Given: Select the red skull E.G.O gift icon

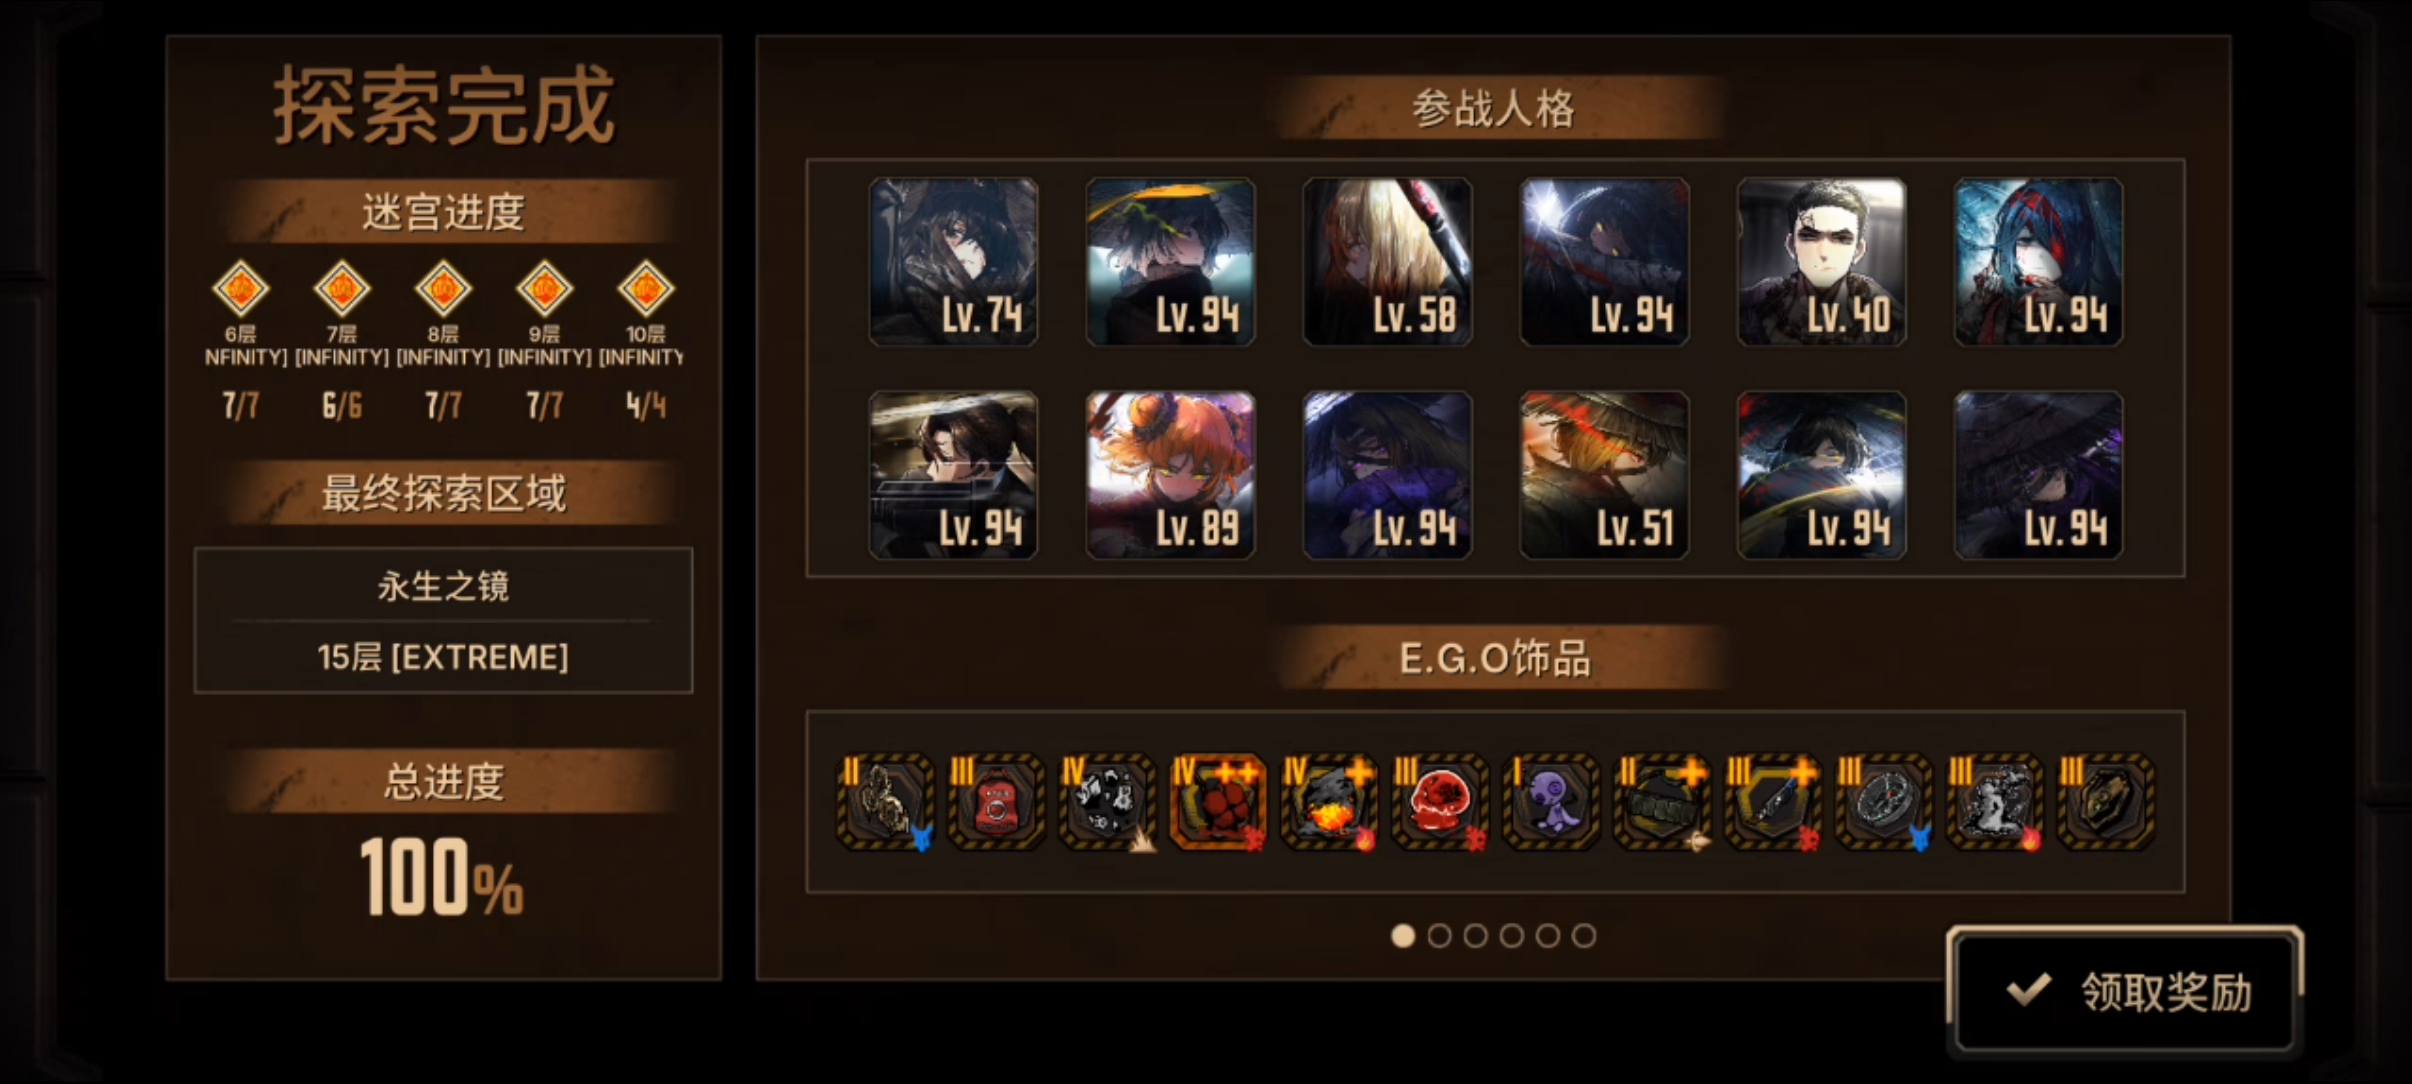Looking at the screenshot, I should [x=1440, y=802].
